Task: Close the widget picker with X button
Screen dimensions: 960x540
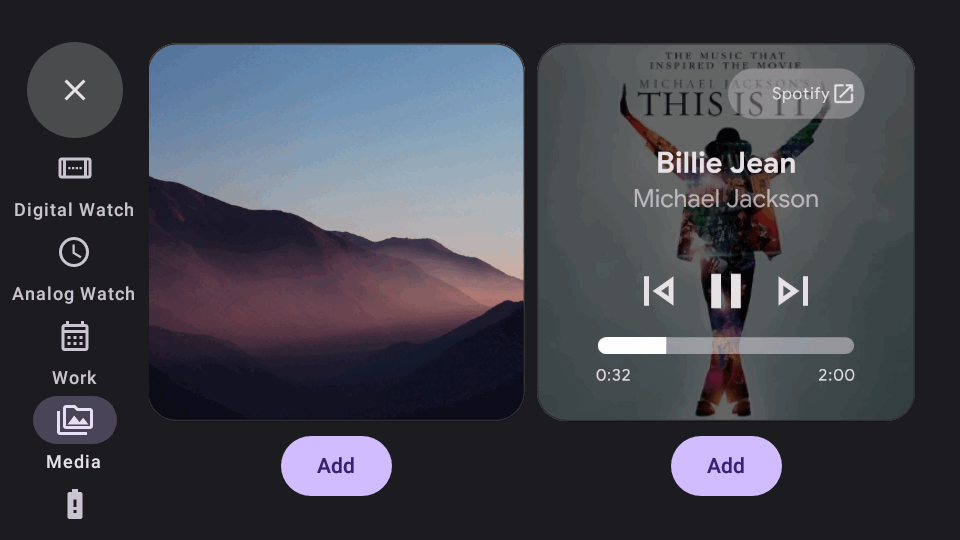Action: click(75, 90)
